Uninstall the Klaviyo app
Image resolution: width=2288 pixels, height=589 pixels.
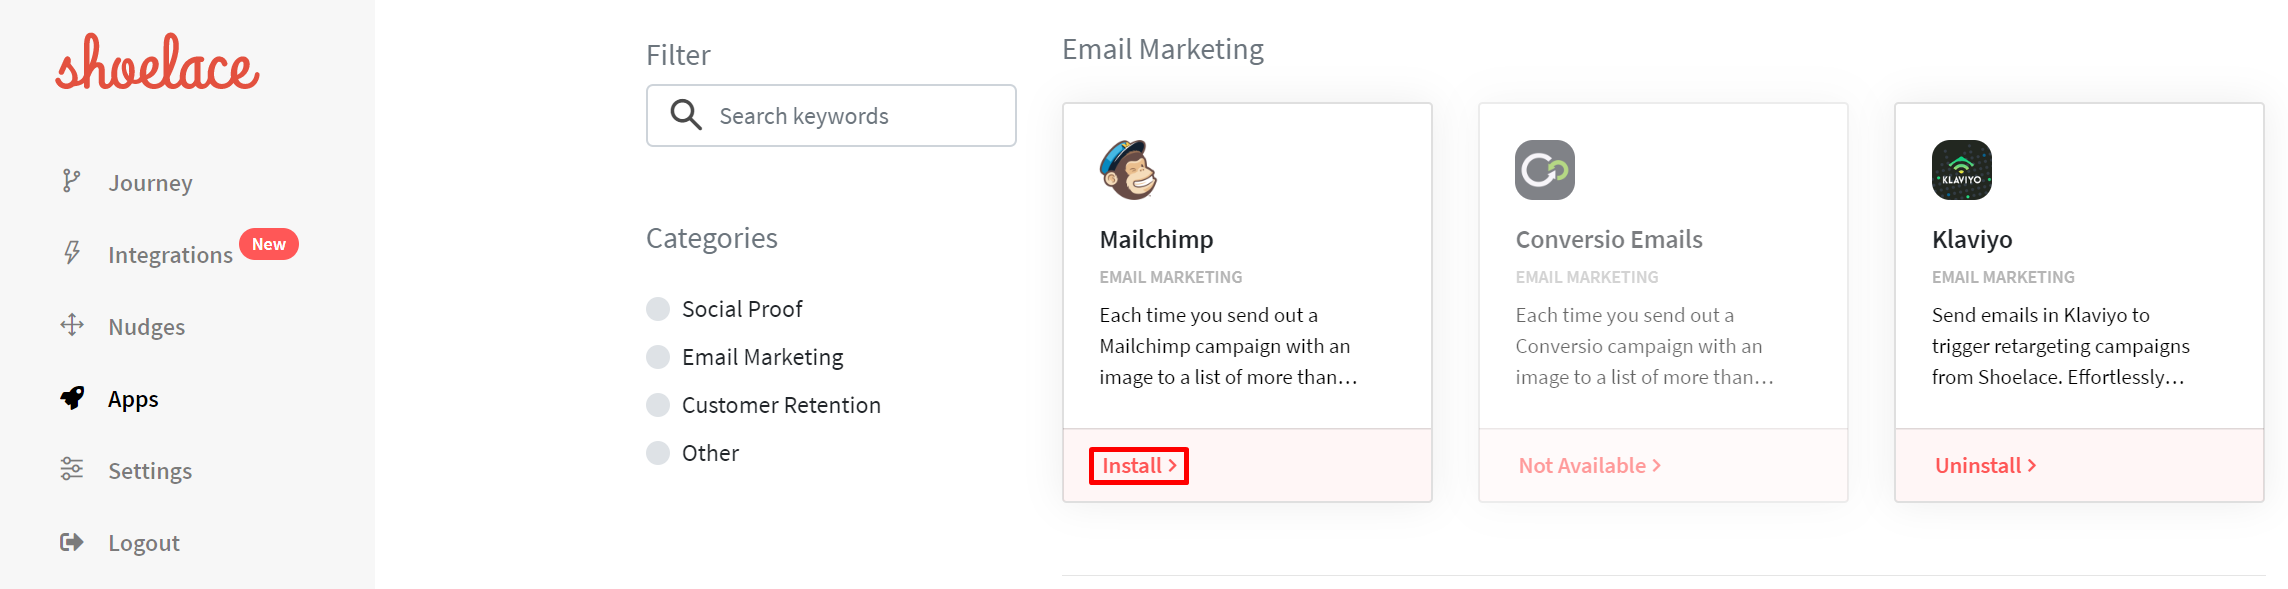tap(1985, 466)
